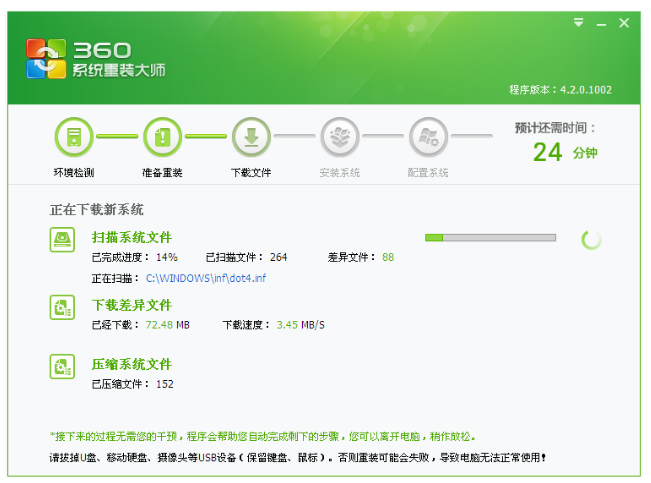
Task: Click the 压缩系统文件 icon
Action: point(63,366)
